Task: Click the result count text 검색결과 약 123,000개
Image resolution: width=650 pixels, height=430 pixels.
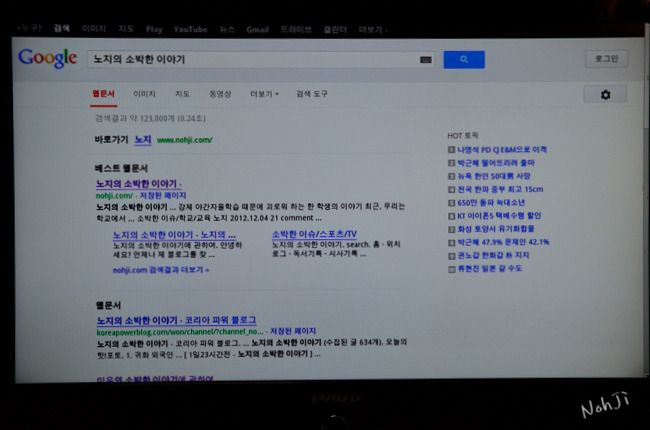Action: 150,119
